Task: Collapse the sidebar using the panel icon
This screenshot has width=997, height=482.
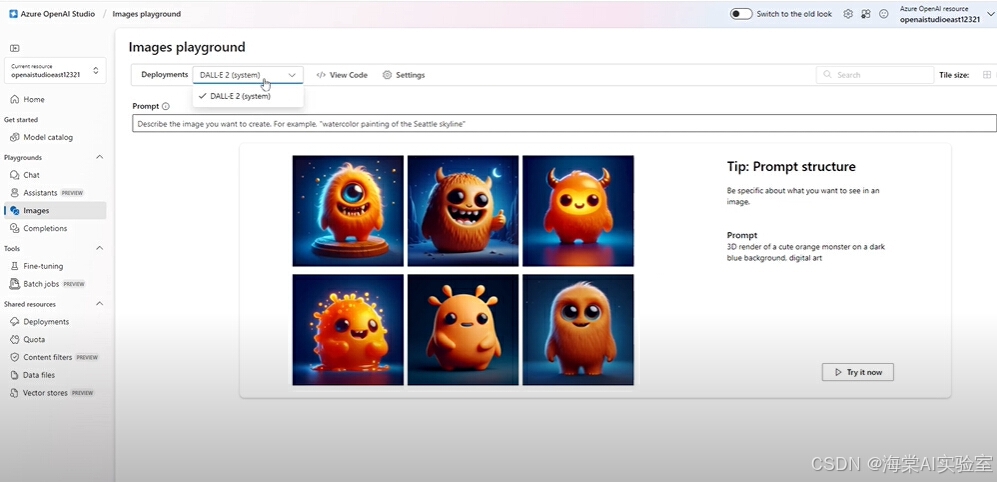Action: [15, 48]
